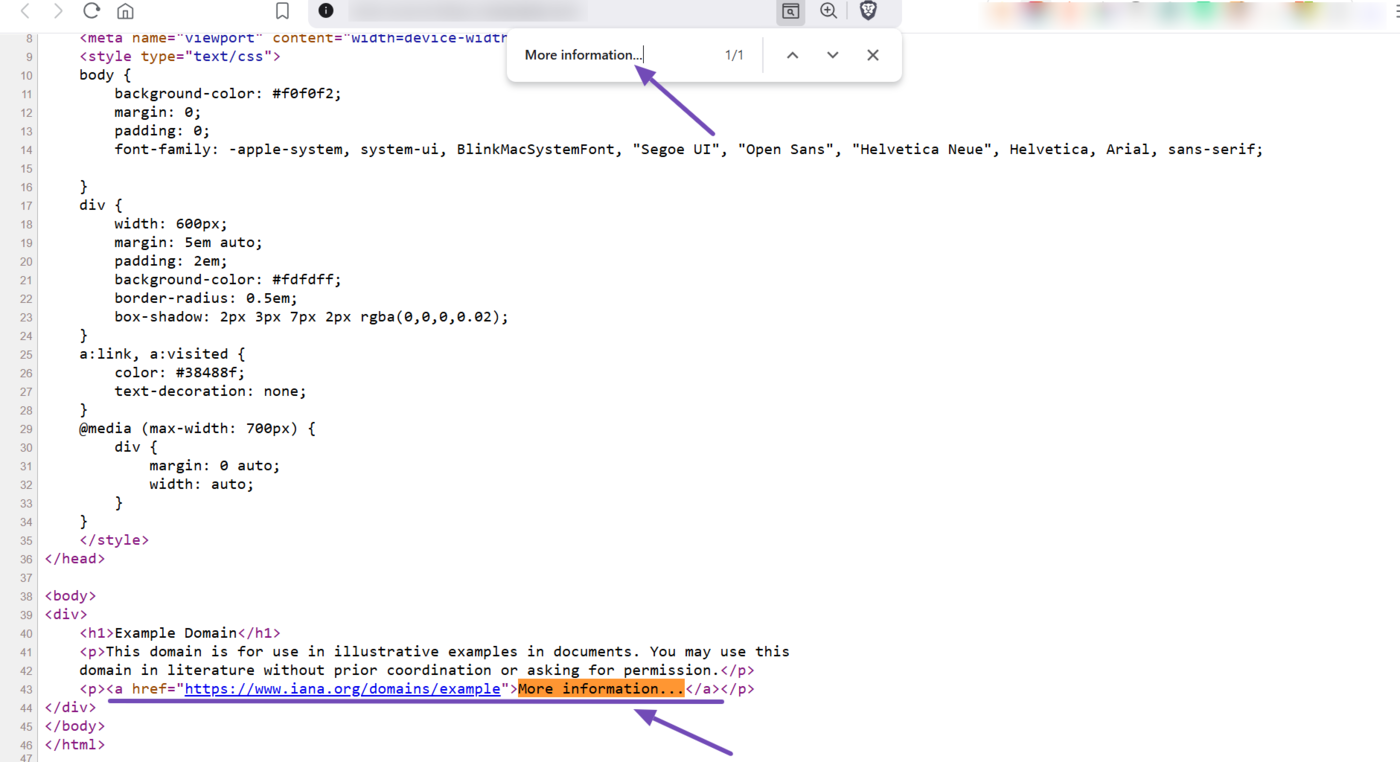Screen dimensions: 1400x762
Task: Click the #38488f color value in source
Action: pos(209,372)
